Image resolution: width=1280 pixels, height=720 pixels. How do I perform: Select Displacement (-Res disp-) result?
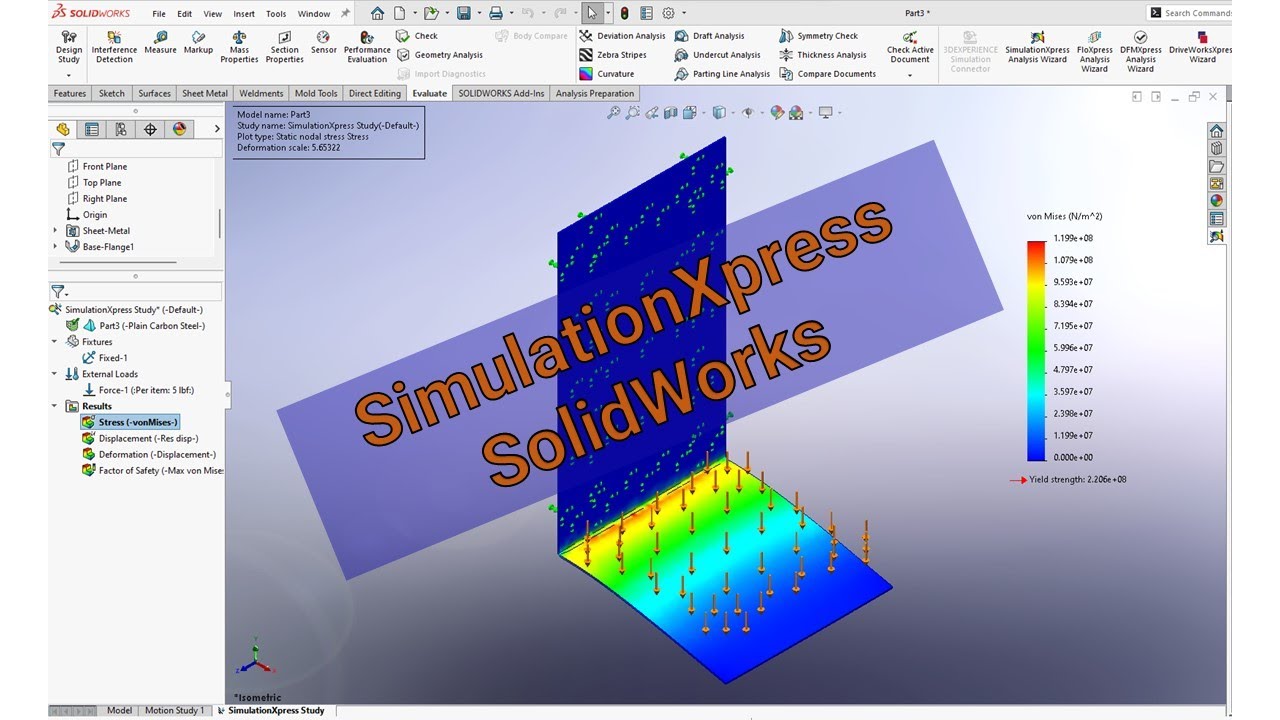140,438
